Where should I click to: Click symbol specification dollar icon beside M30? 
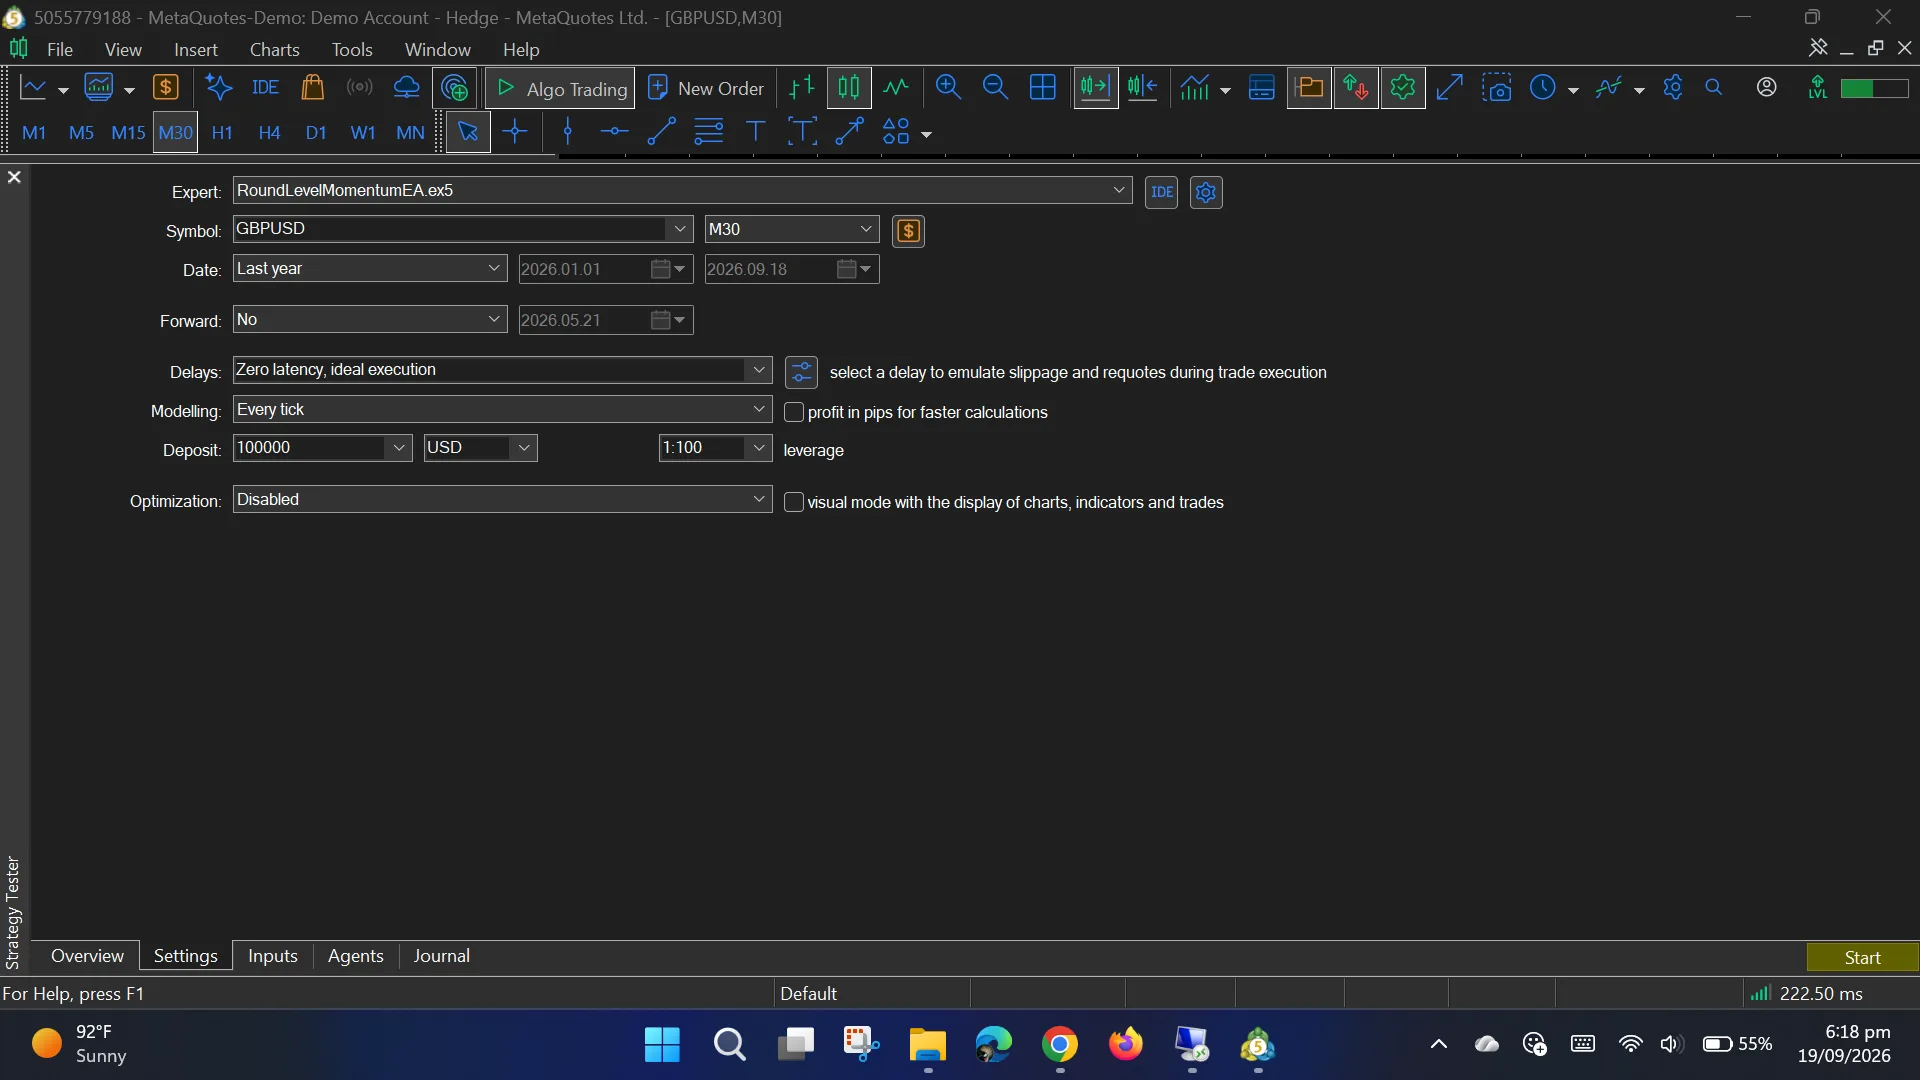tap(908, 231)
